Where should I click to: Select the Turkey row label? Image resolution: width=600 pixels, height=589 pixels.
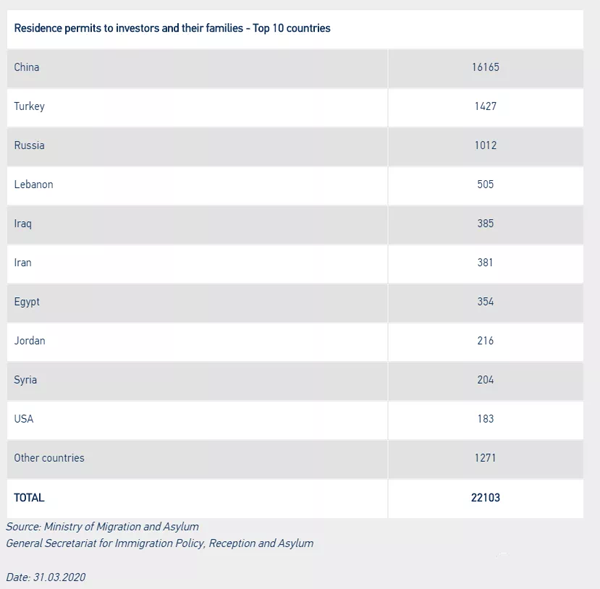tap(29, 106)
